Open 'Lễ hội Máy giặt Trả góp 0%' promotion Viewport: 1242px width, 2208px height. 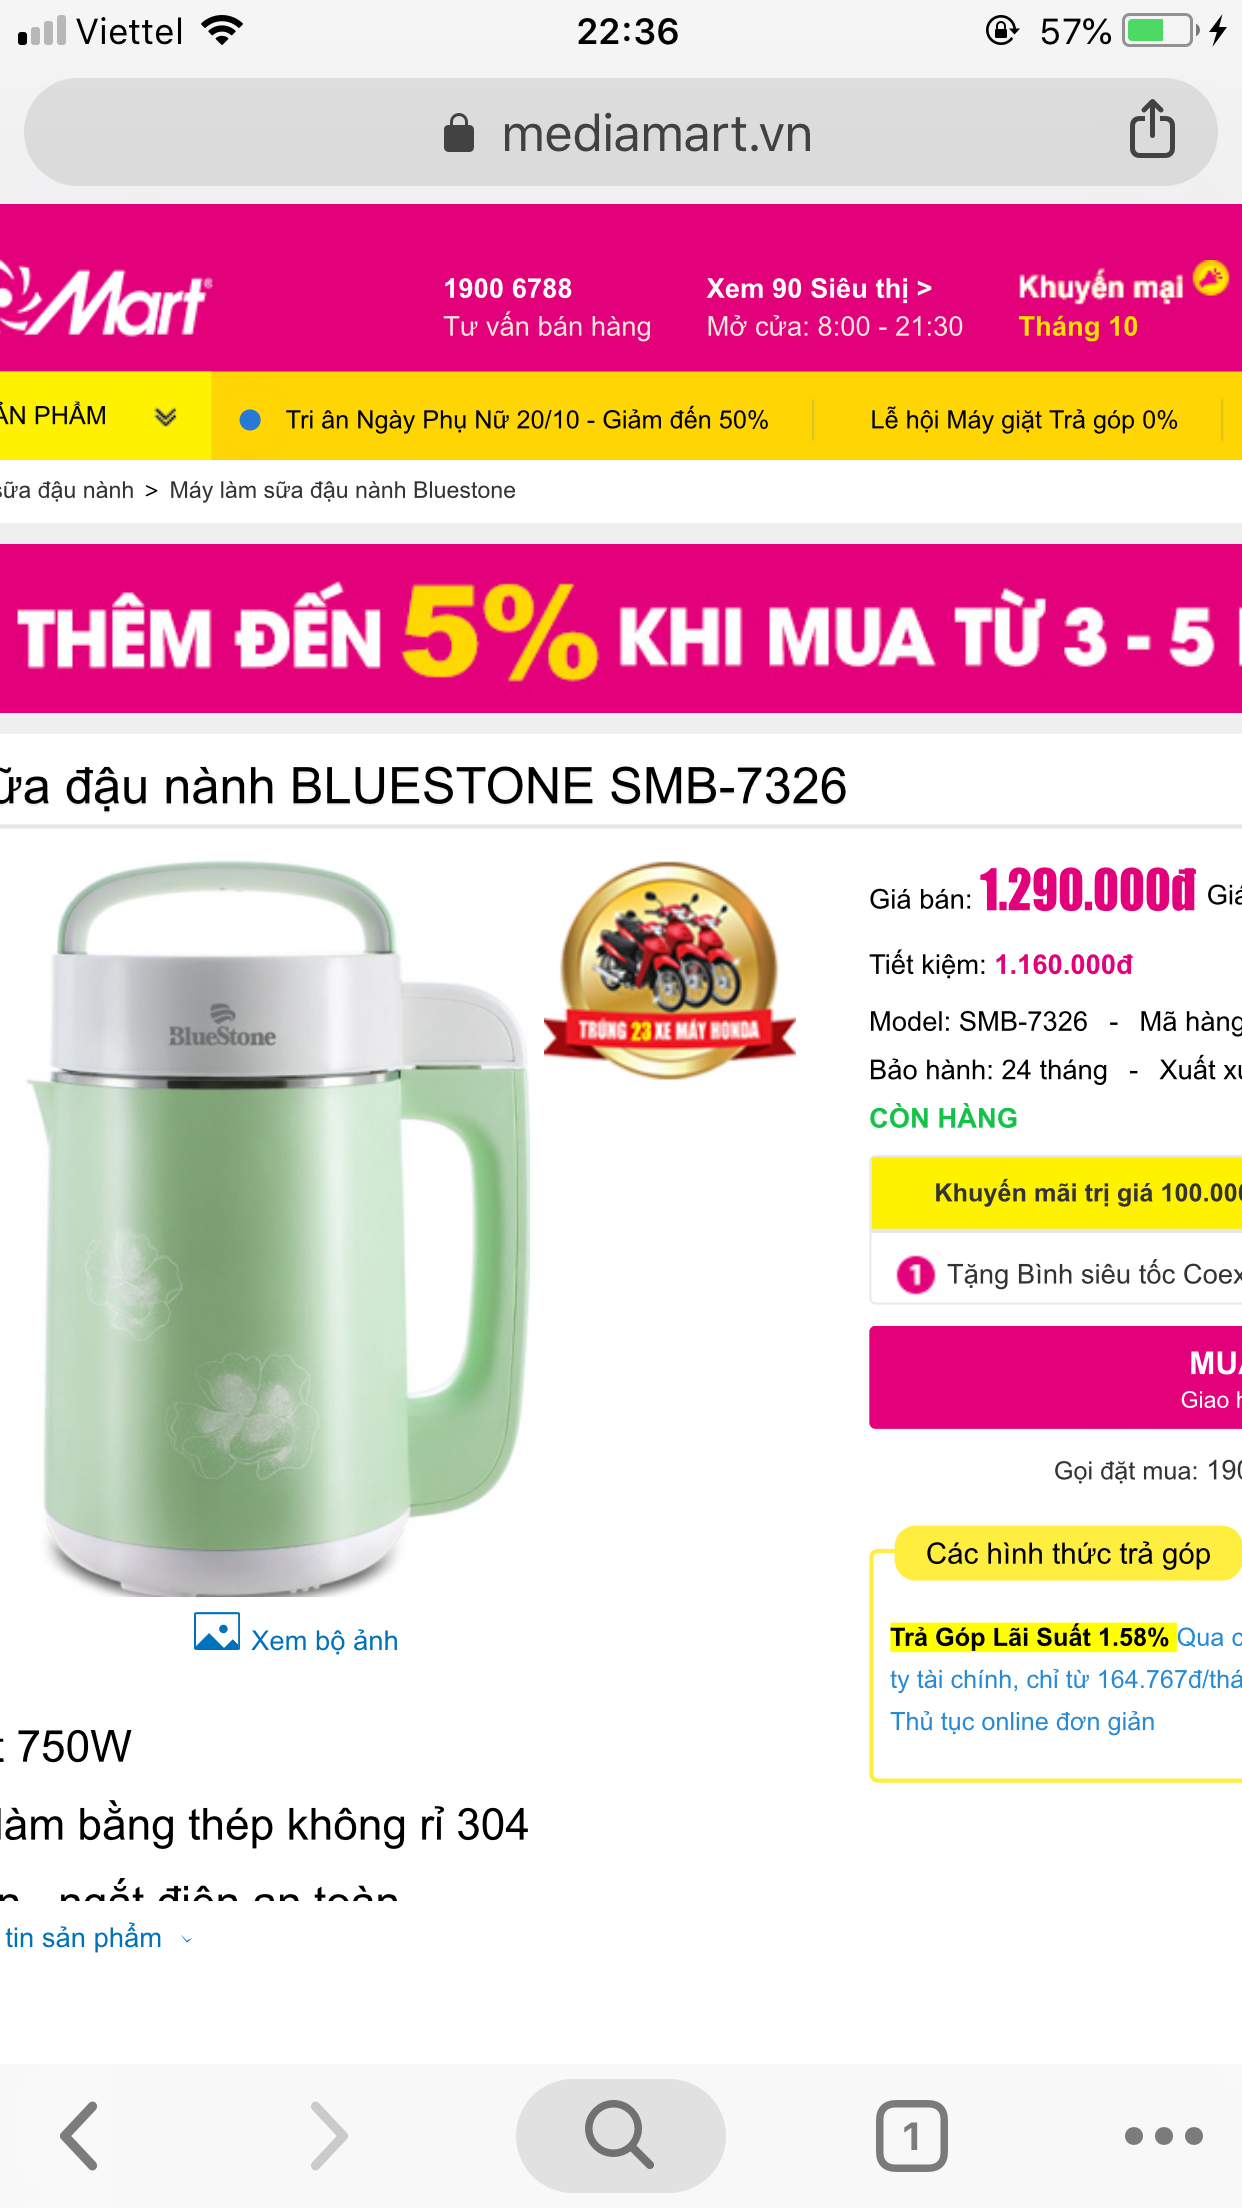point(1023,420)
